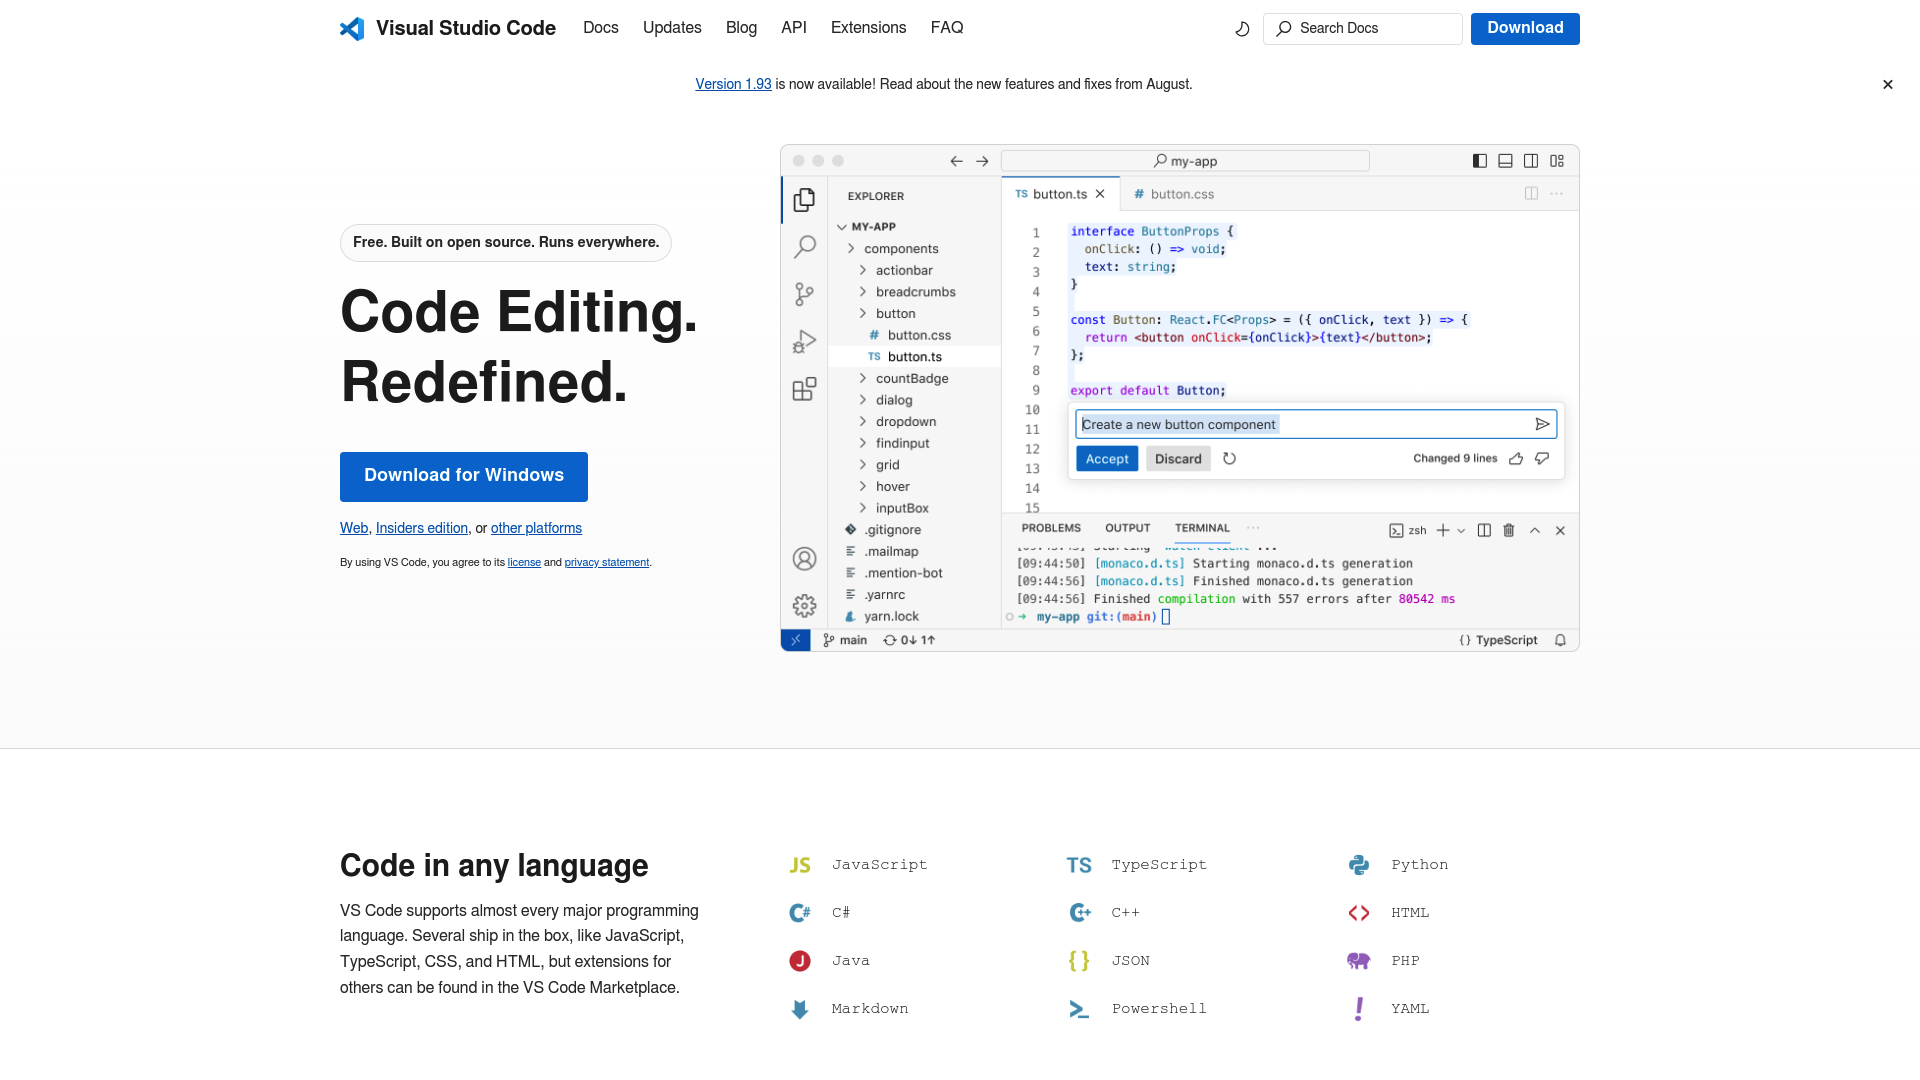This screenshot has height=1080, width=1920.
Task: Toggle the bottom panel layout icon
Action: 1505,161
